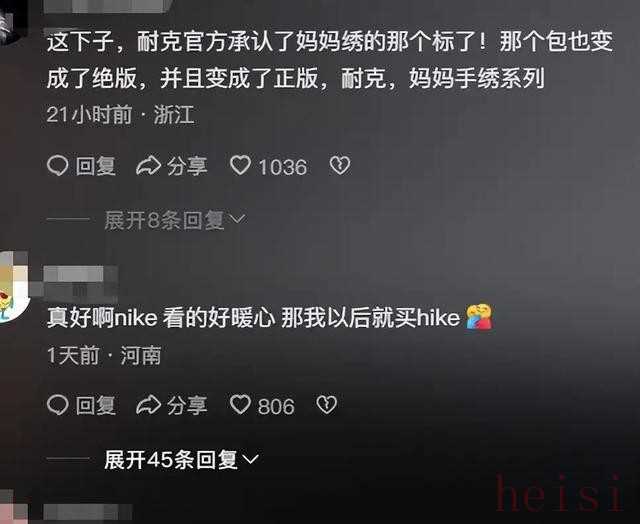Open blurred username of Zhejiang commenter
The height and width of the screenshot is (524, 640).
pyautogui.click(x=107, y=6)
